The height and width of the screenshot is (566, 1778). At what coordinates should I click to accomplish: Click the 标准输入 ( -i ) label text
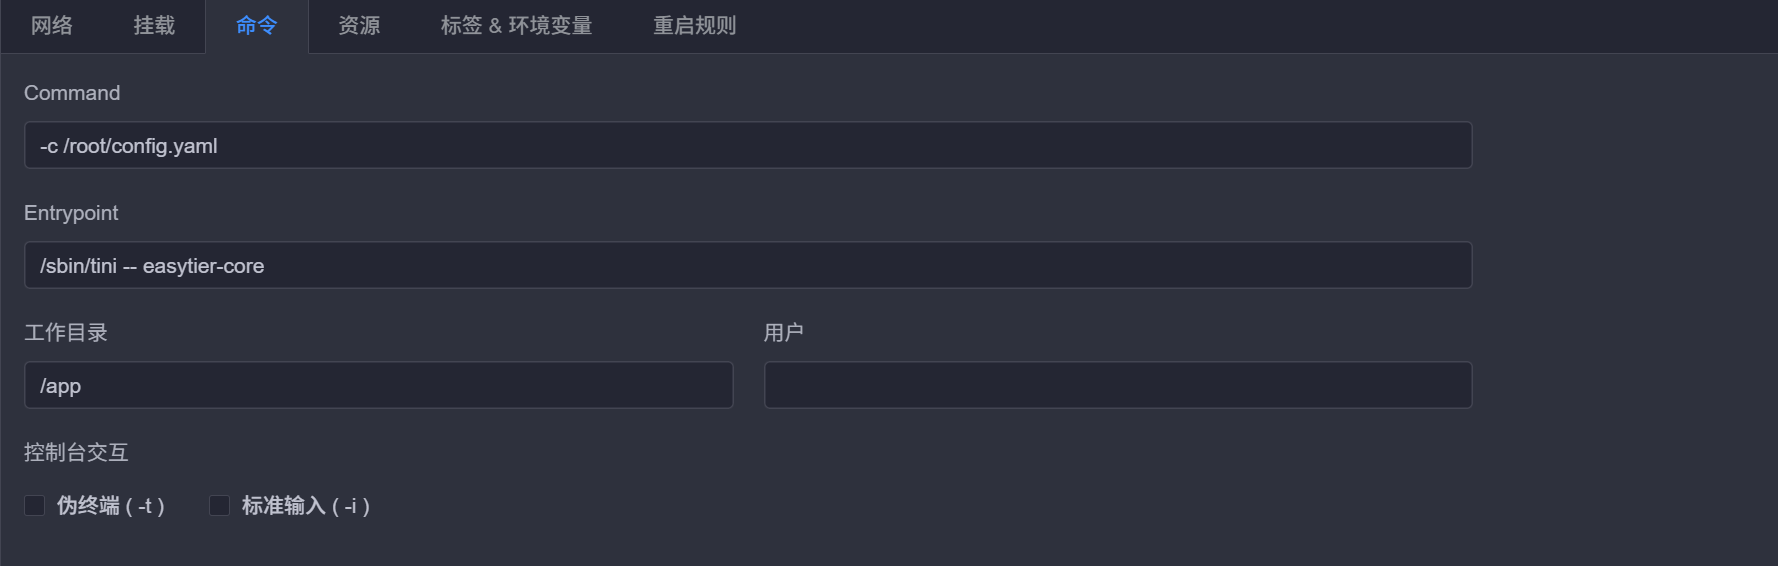coord(305,506)
